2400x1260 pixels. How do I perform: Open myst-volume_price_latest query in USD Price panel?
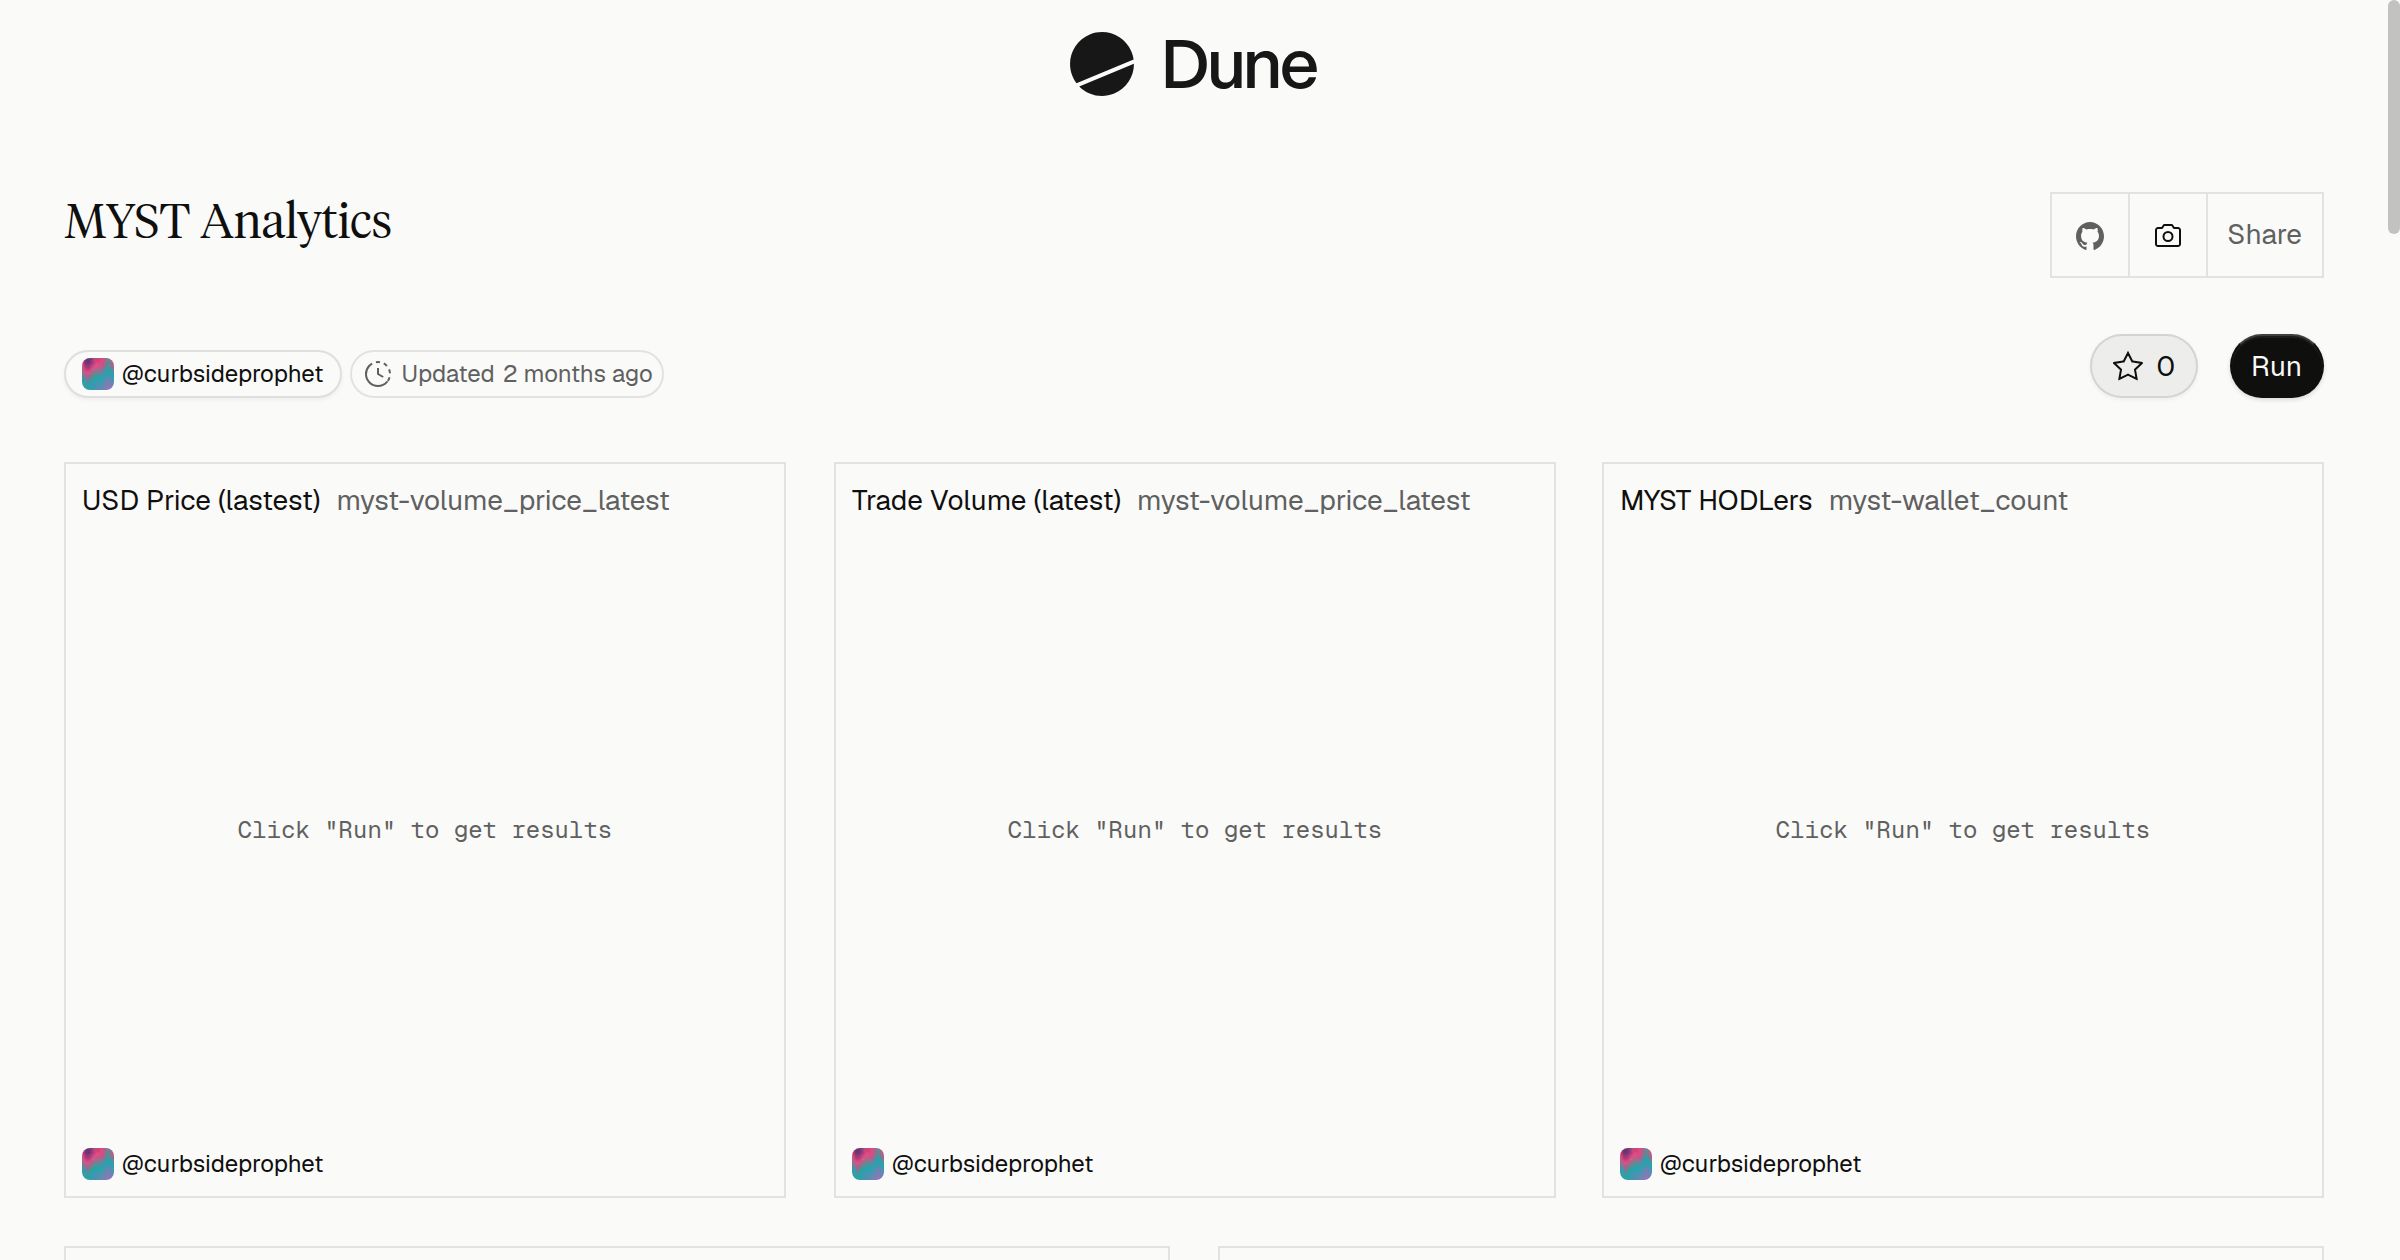[x=503, y=500]
